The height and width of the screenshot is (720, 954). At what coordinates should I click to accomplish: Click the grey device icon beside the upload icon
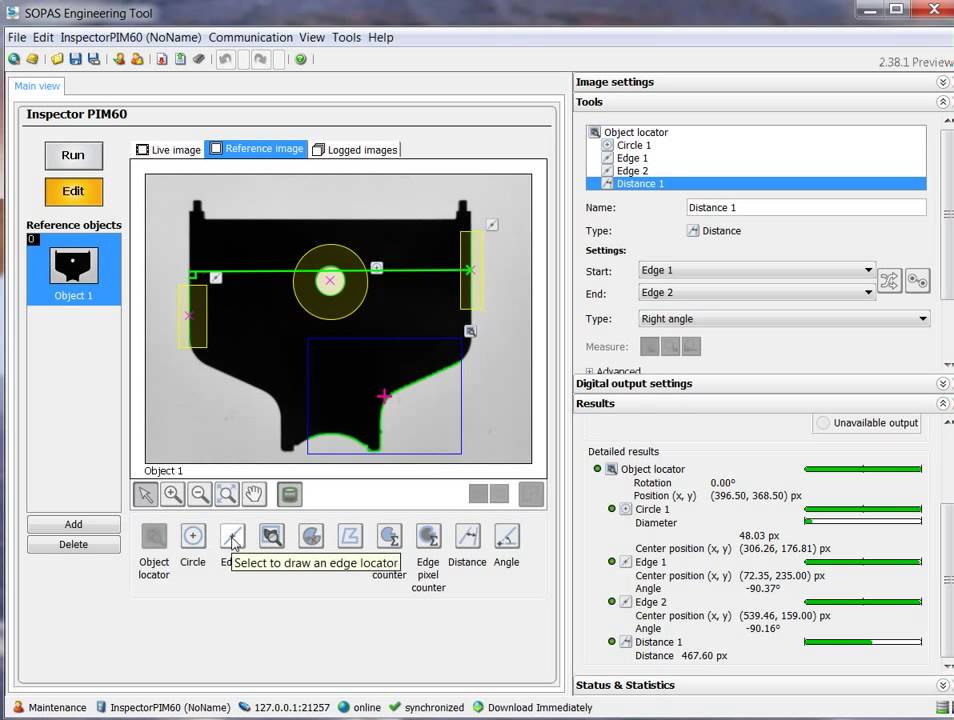point(199,59)
